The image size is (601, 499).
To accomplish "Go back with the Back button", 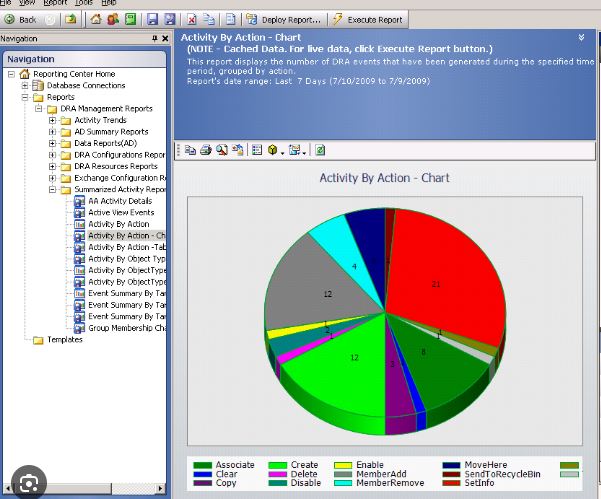I will click(20, 20).
